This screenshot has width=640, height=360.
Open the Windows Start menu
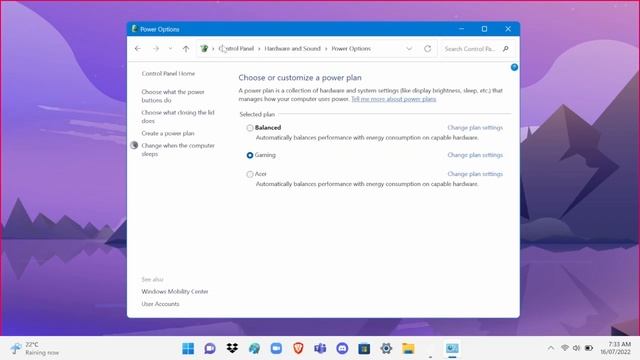[188, 349]
